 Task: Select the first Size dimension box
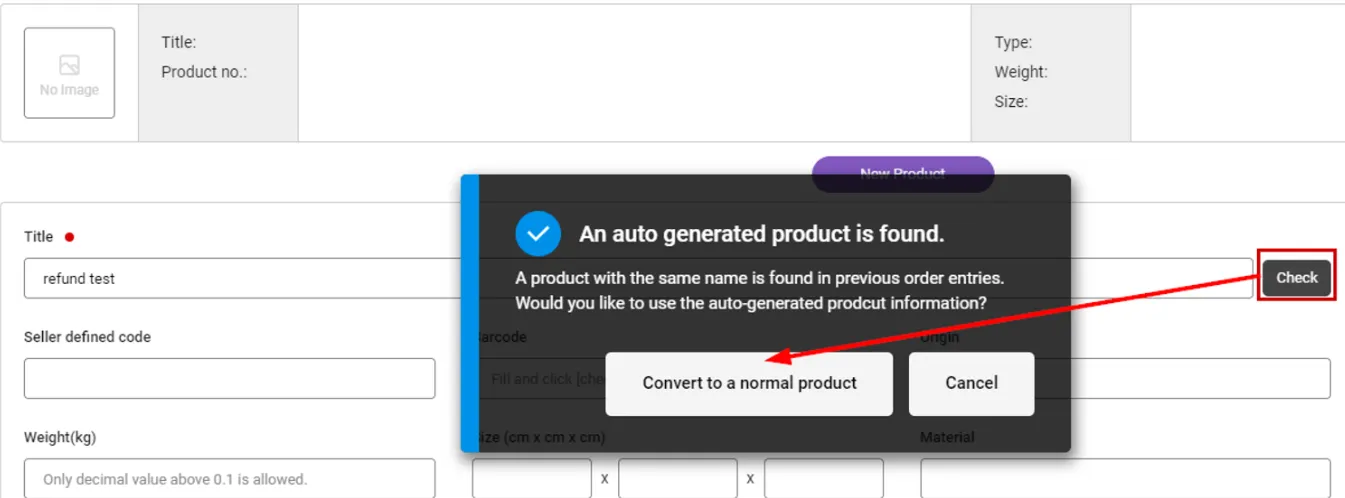tap(531, 479)
